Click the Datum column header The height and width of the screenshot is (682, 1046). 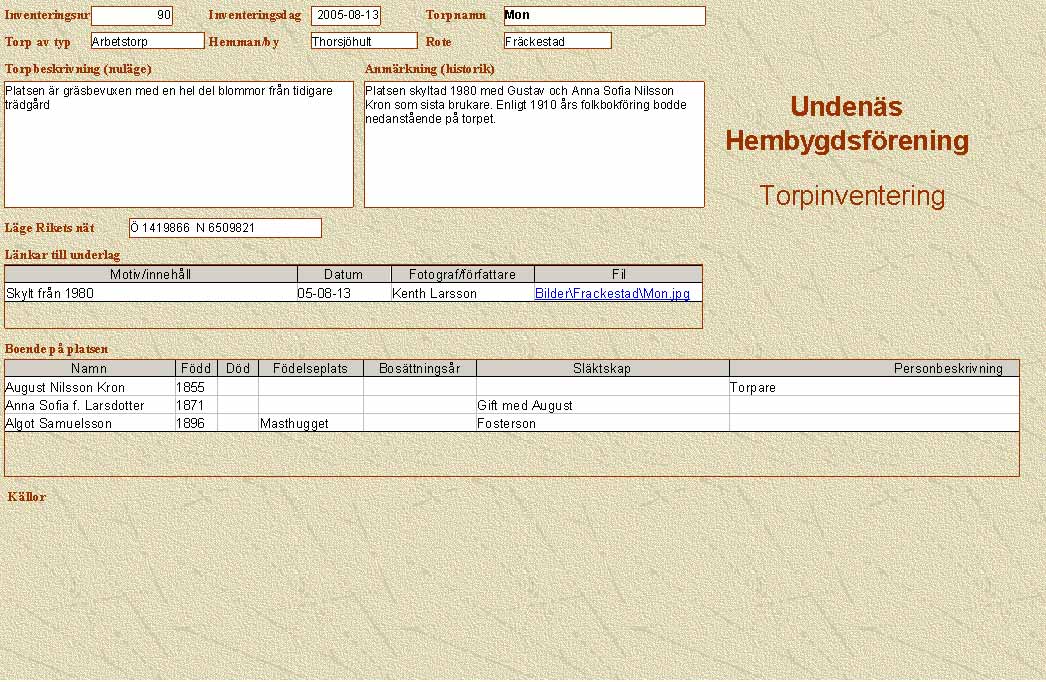tap(344, 274)
